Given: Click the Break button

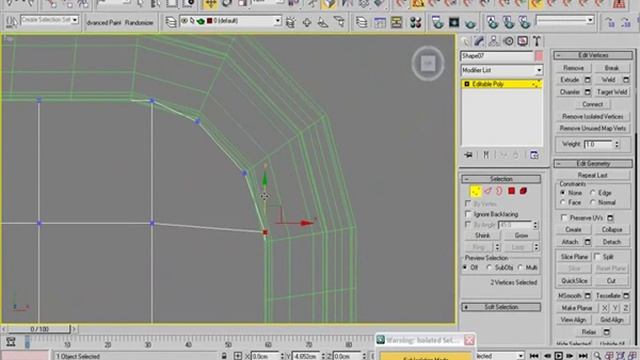Looking at the screenshot, I should [x=611, y=68].
